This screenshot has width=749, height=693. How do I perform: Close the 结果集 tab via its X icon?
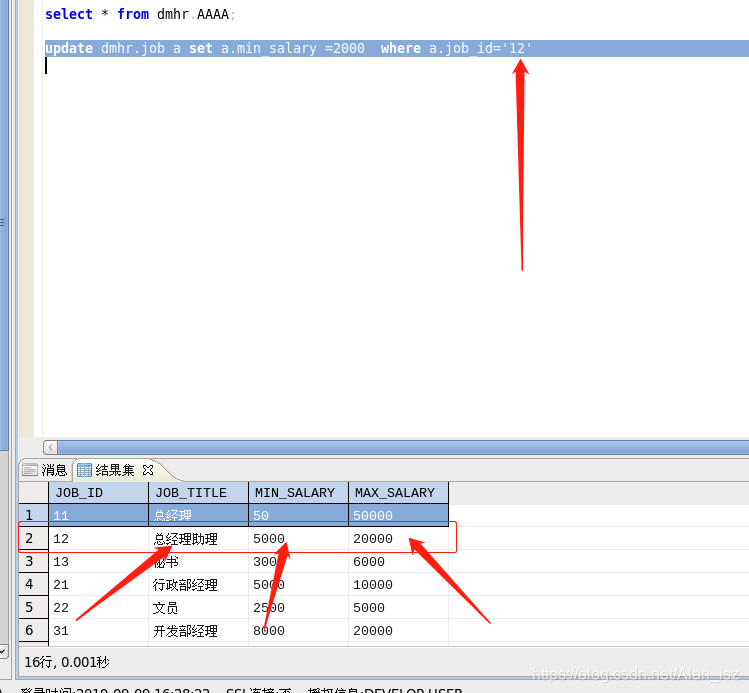click(148, 470)
